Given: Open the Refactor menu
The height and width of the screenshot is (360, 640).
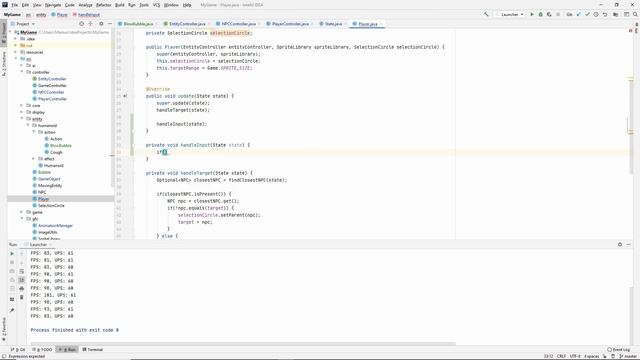Looking at the screenshot, I should point(103,5).
